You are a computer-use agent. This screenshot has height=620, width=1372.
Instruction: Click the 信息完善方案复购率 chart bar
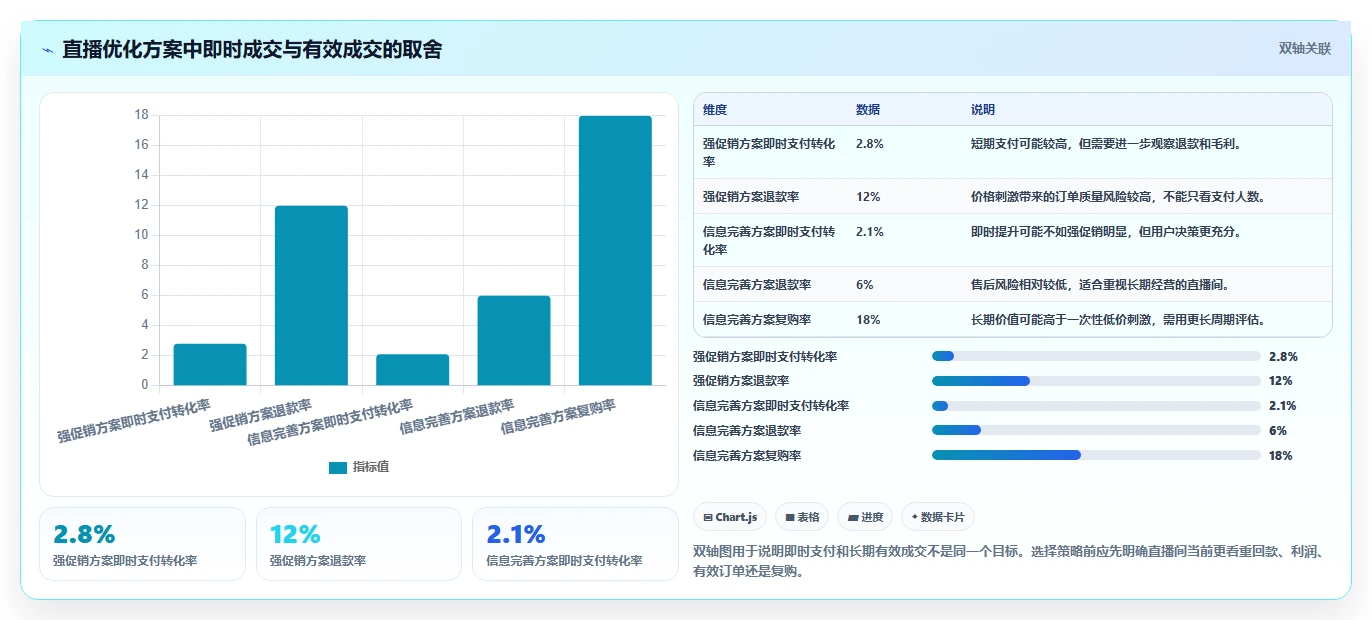[615, 250]
